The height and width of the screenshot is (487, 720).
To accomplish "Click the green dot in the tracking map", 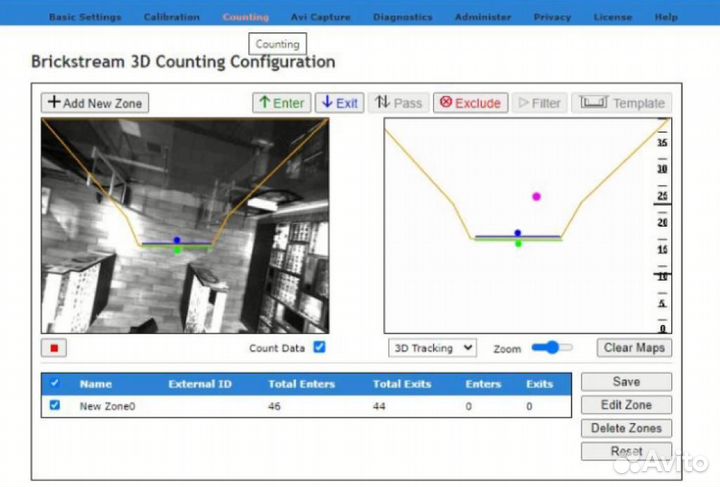I will (x=518, y=244).
